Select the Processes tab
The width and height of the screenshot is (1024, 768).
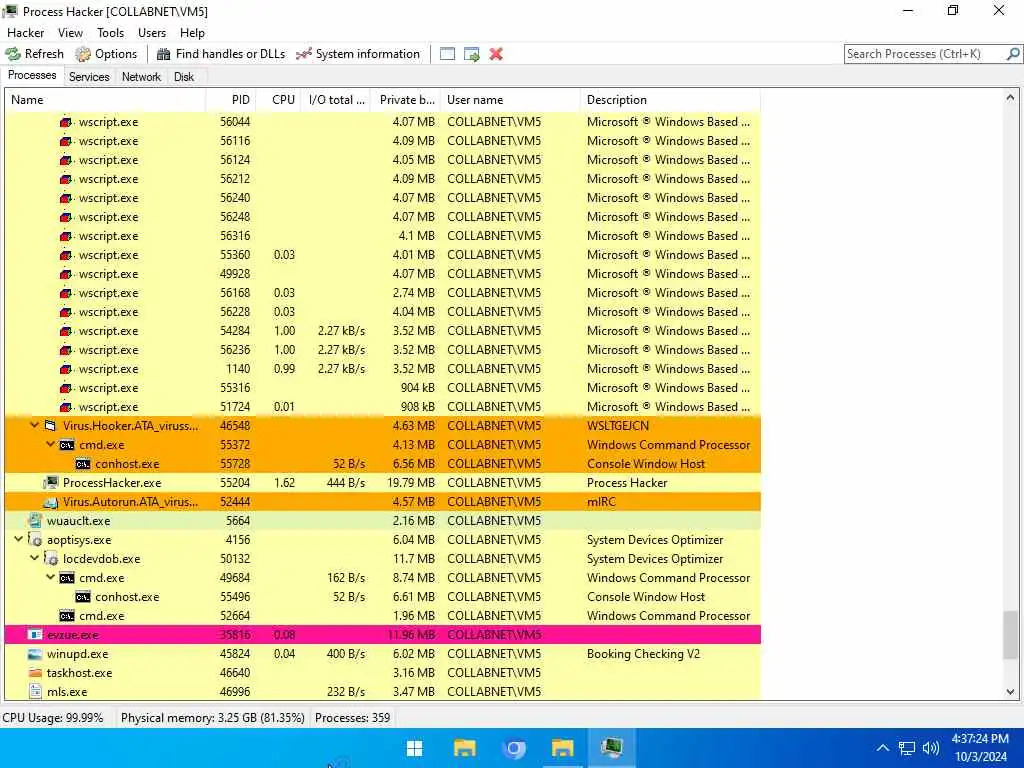click(32, 76)
